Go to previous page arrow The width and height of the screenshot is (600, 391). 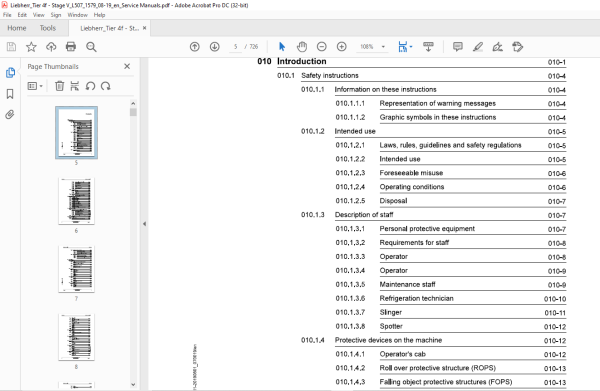click(x=195, y=47)
